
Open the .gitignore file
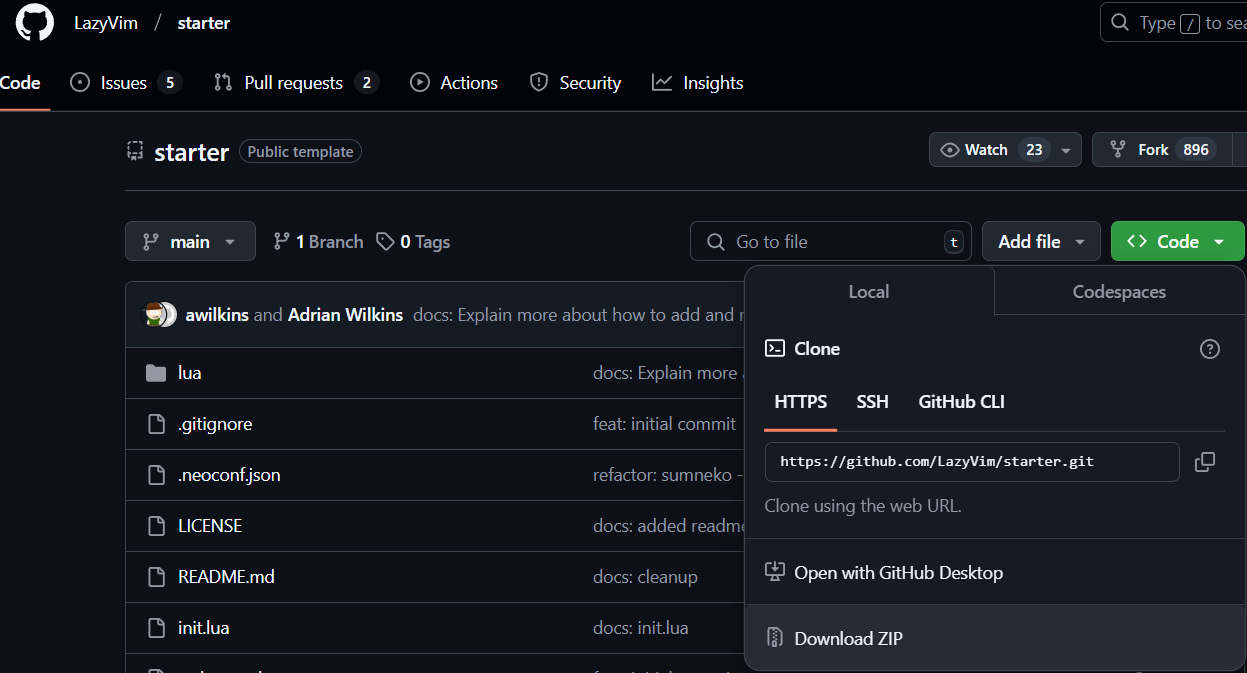tap(215, 424)
